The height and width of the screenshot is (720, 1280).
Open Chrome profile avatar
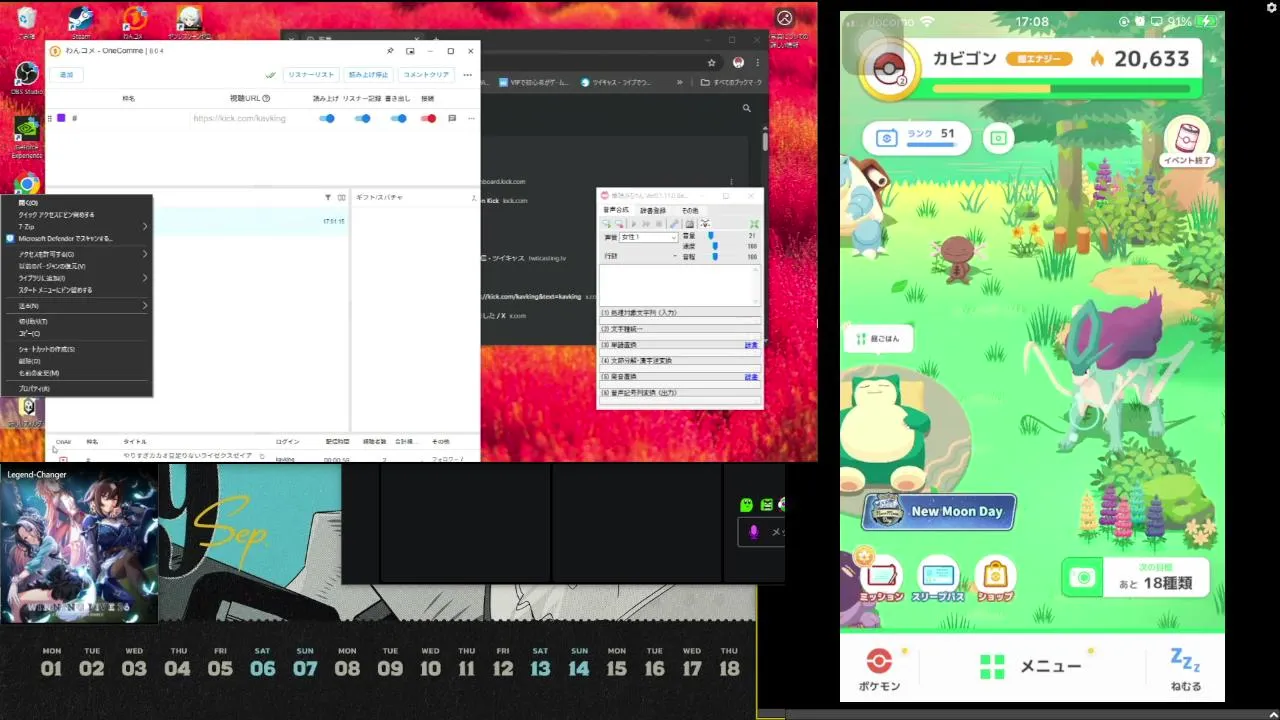tap(738, 62)
